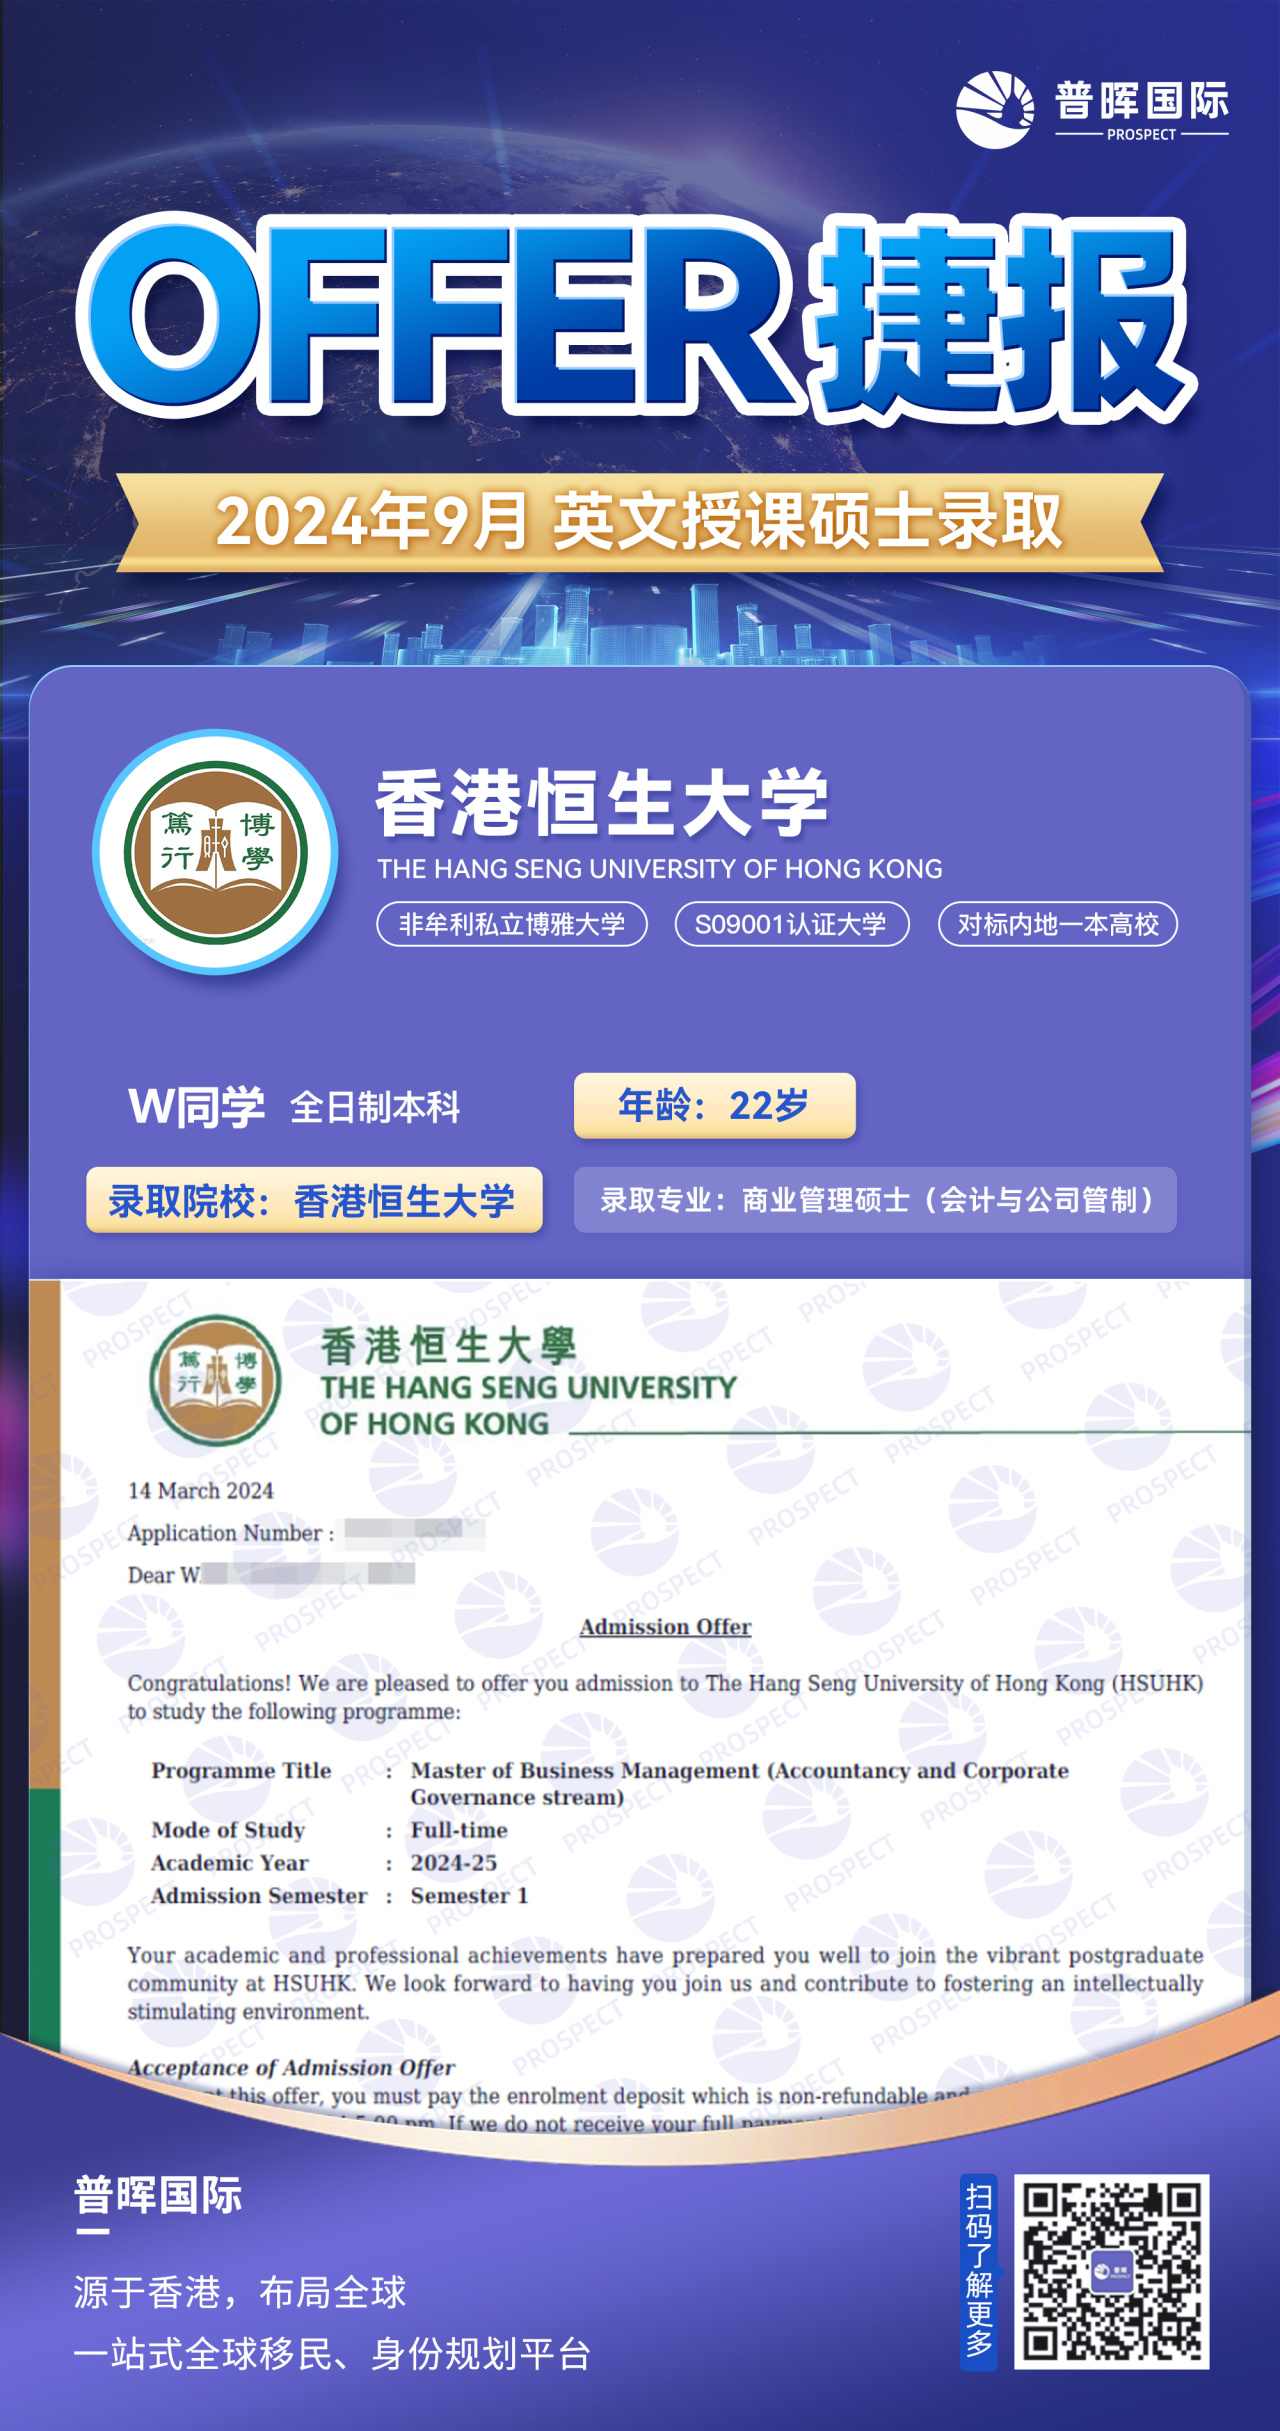Viewport: 1280px width, 2431px height.
Task: Click the 源于香港，布局全球 slogan
Action: pos(240,2291)
